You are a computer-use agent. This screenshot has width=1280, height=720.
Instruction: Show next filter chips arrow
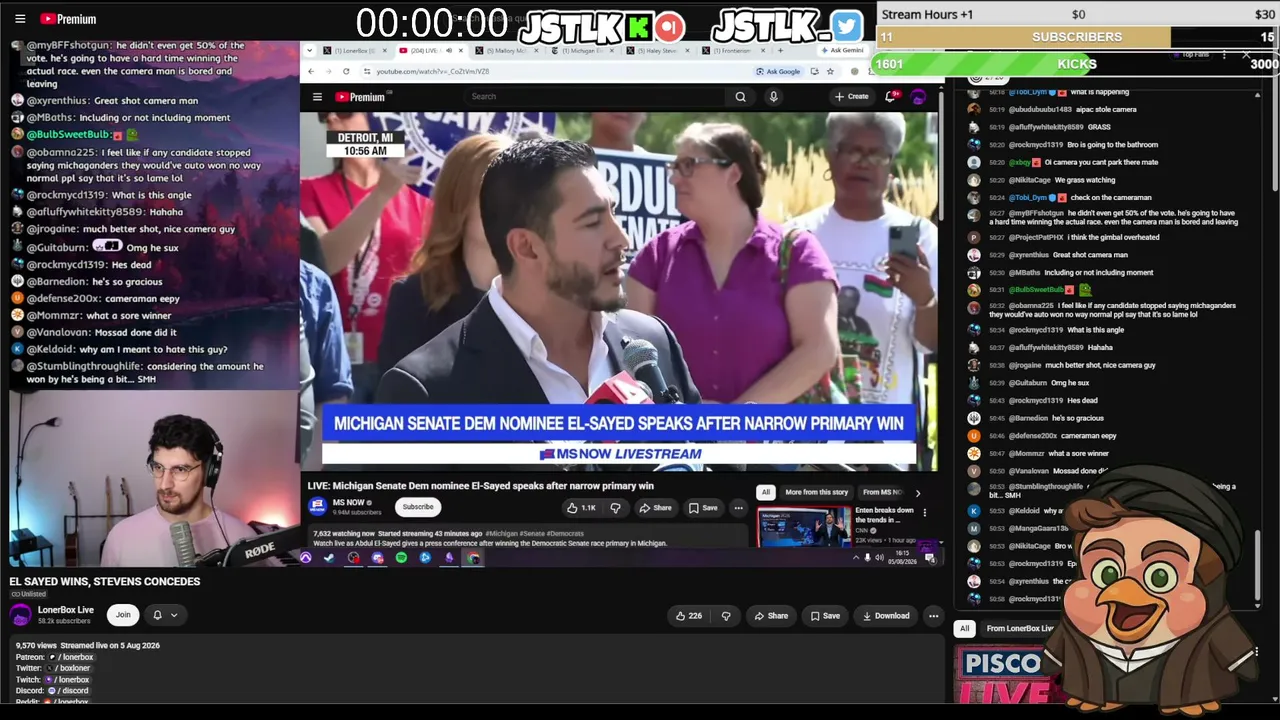tap(918, 492)
